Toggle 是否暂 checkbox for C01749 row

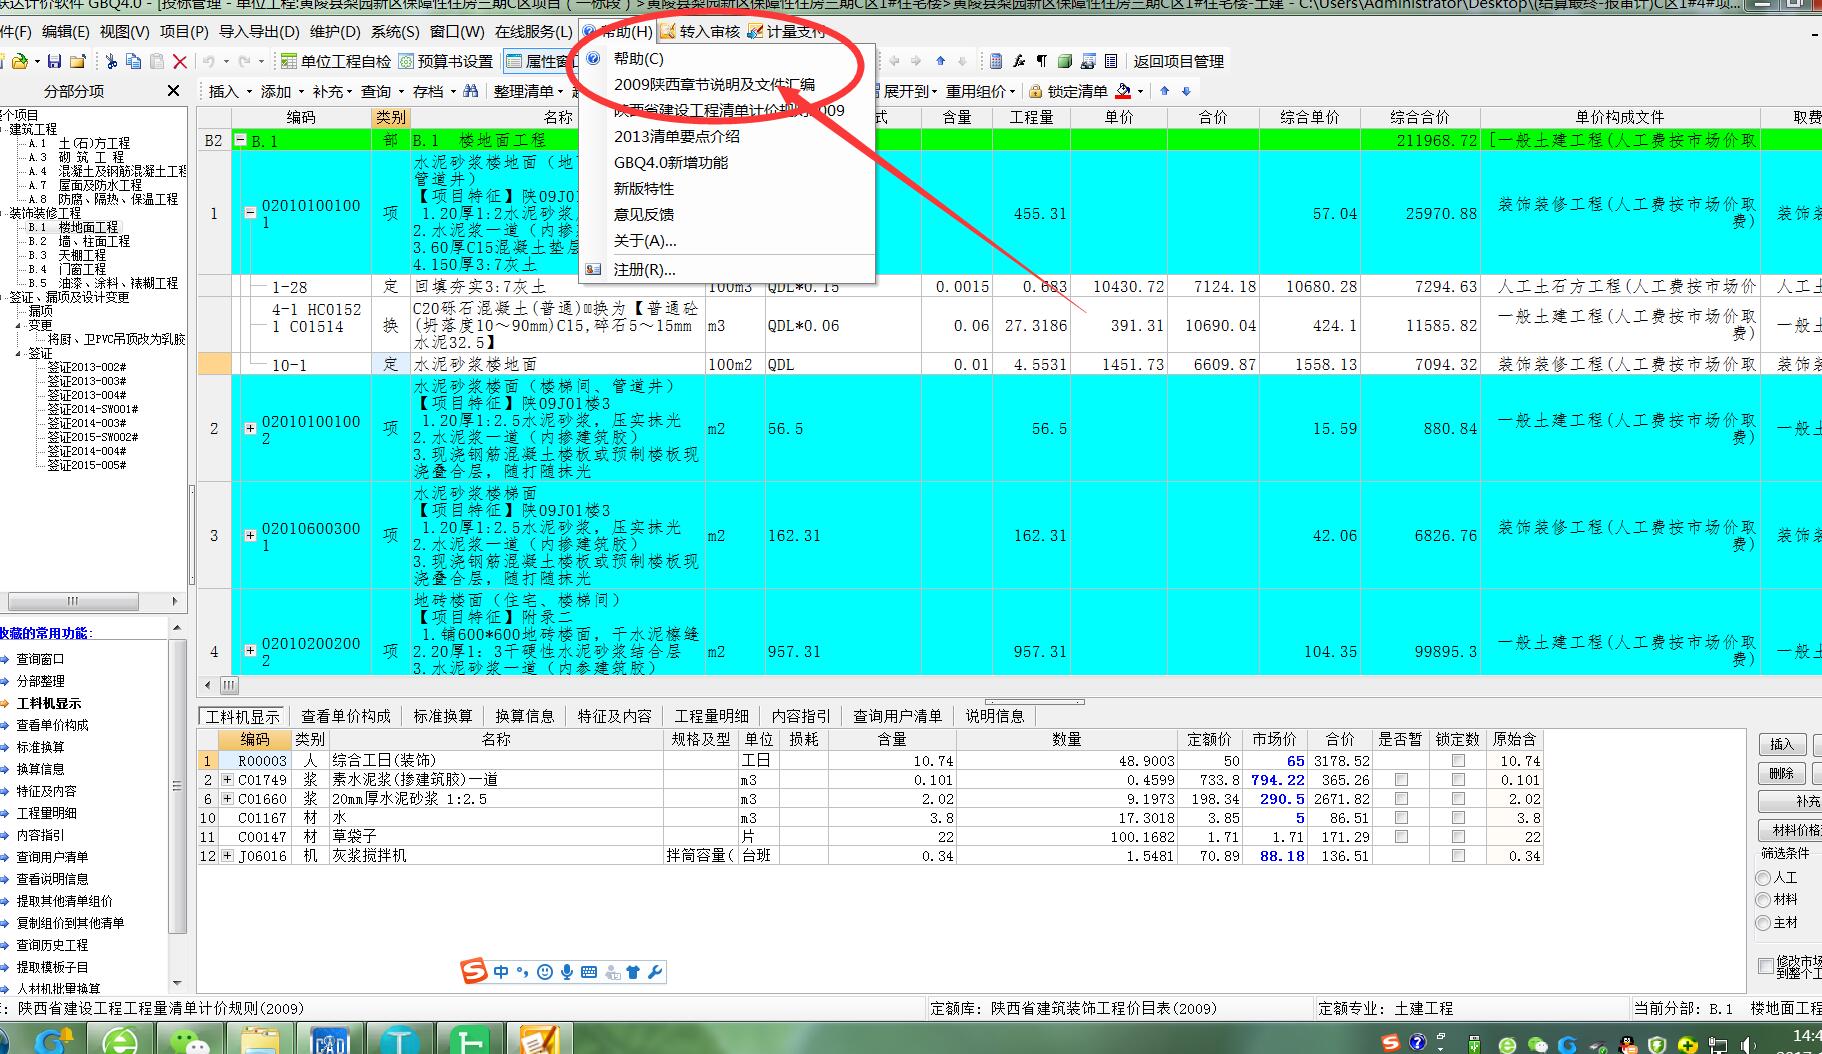[x=1401, y=780]
